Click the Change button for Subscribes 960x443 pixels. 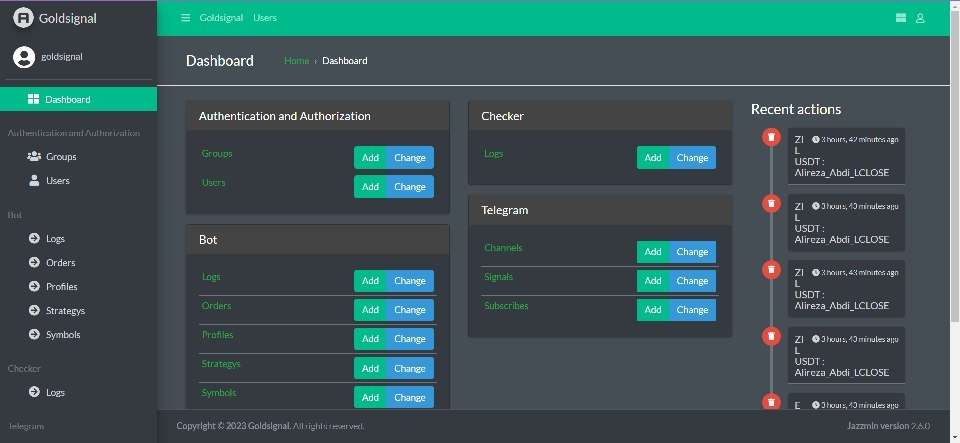pyautogui.click(x=692, y=310)
